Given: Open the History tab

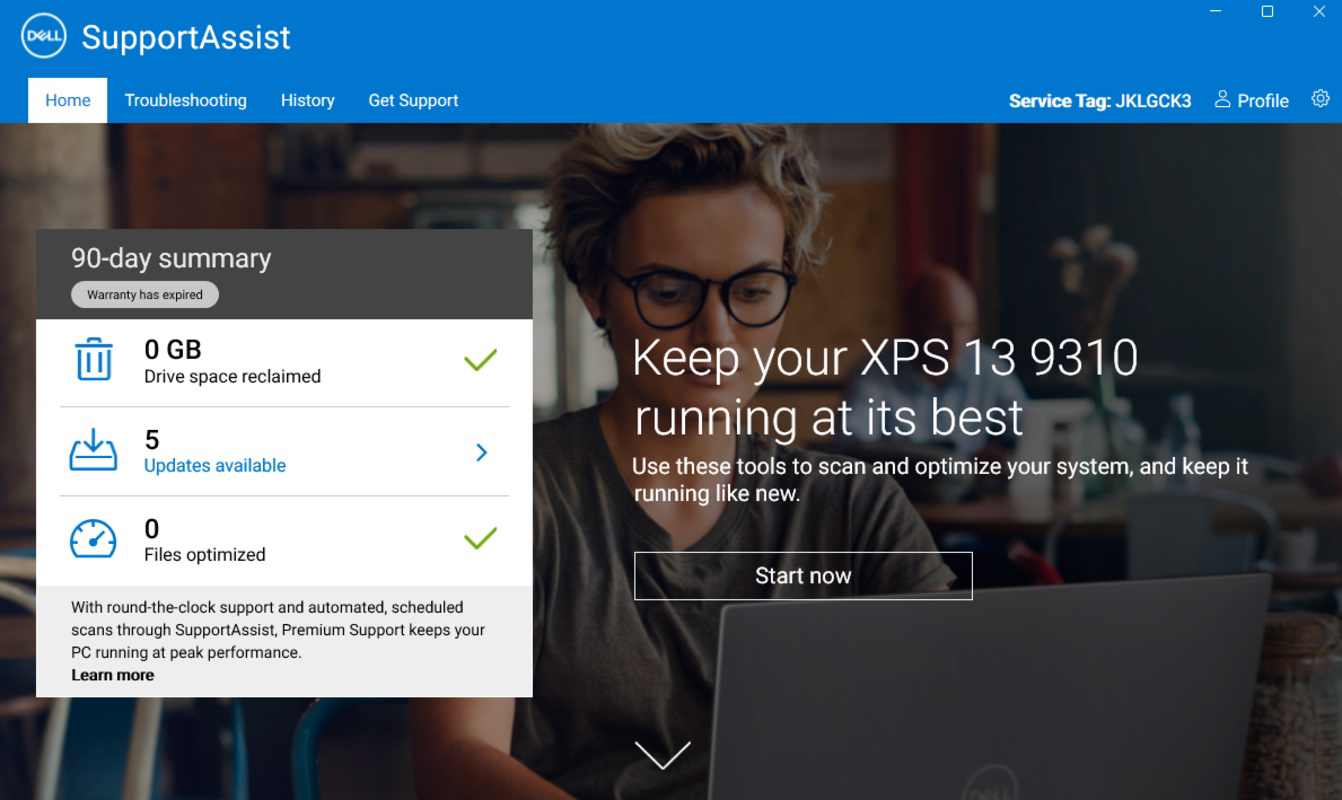Looking at the screenshot, I should click(x=307, y=100).
